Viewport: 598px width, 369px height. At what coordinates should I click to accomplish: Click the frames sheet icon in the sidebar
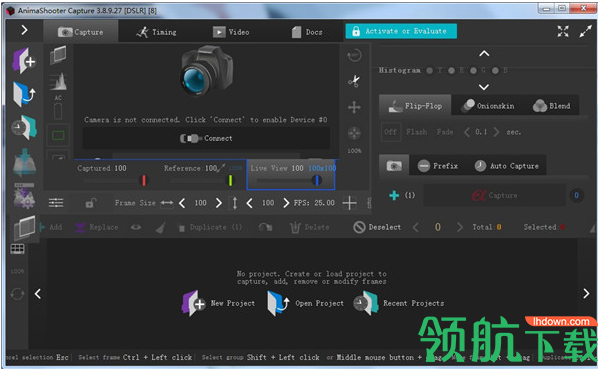[x=24, y=228]
